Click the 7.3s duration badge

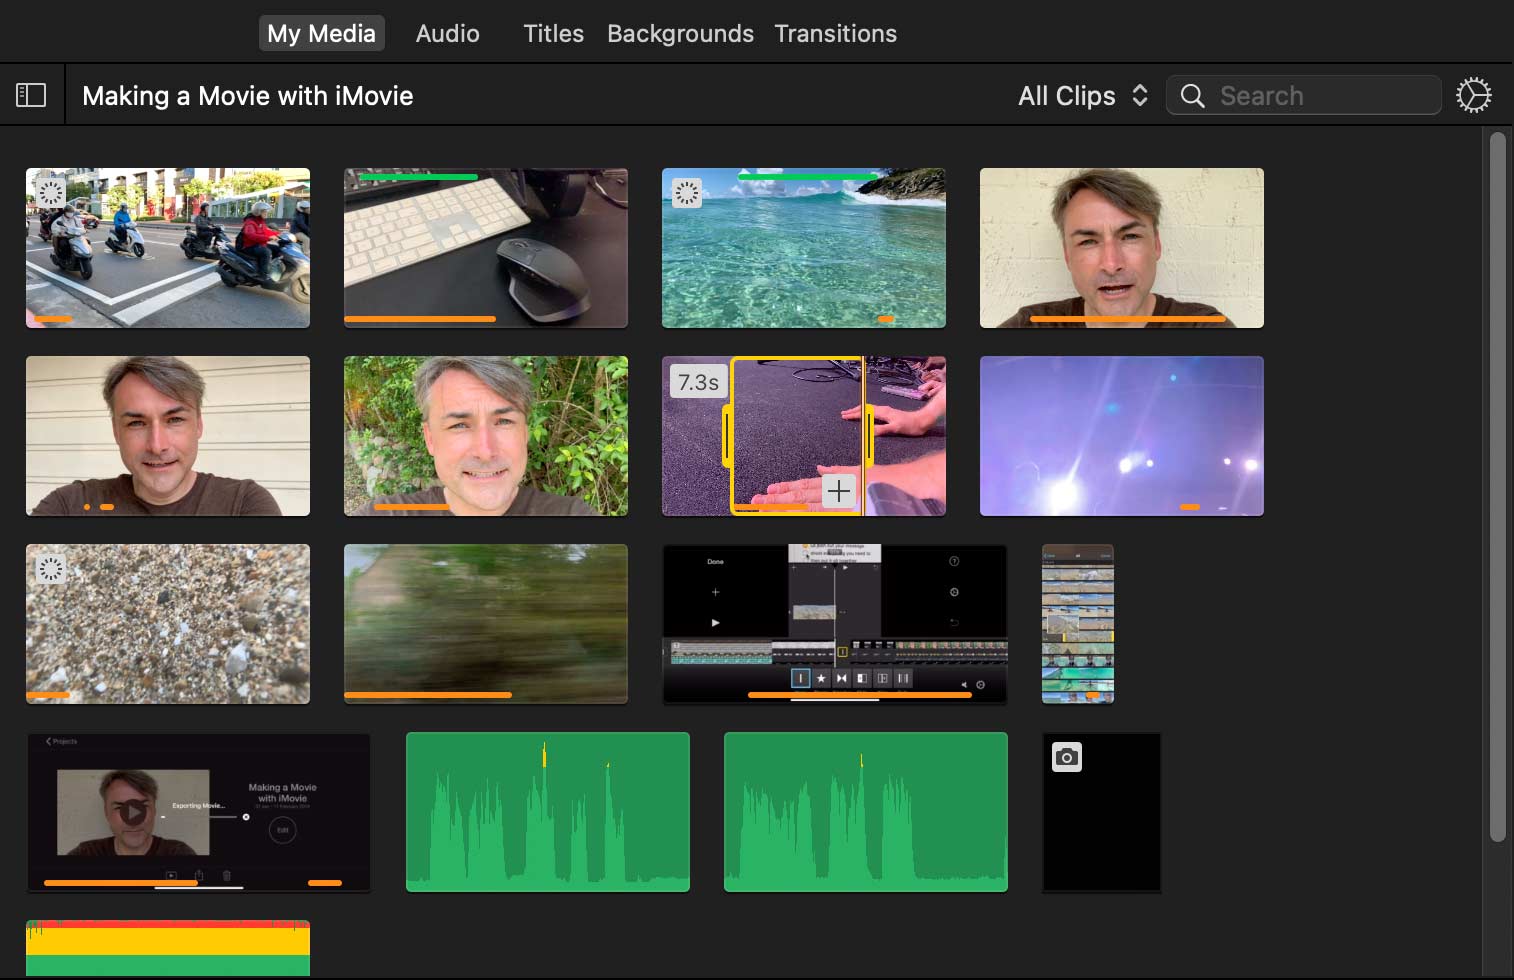tap(698, 382)
